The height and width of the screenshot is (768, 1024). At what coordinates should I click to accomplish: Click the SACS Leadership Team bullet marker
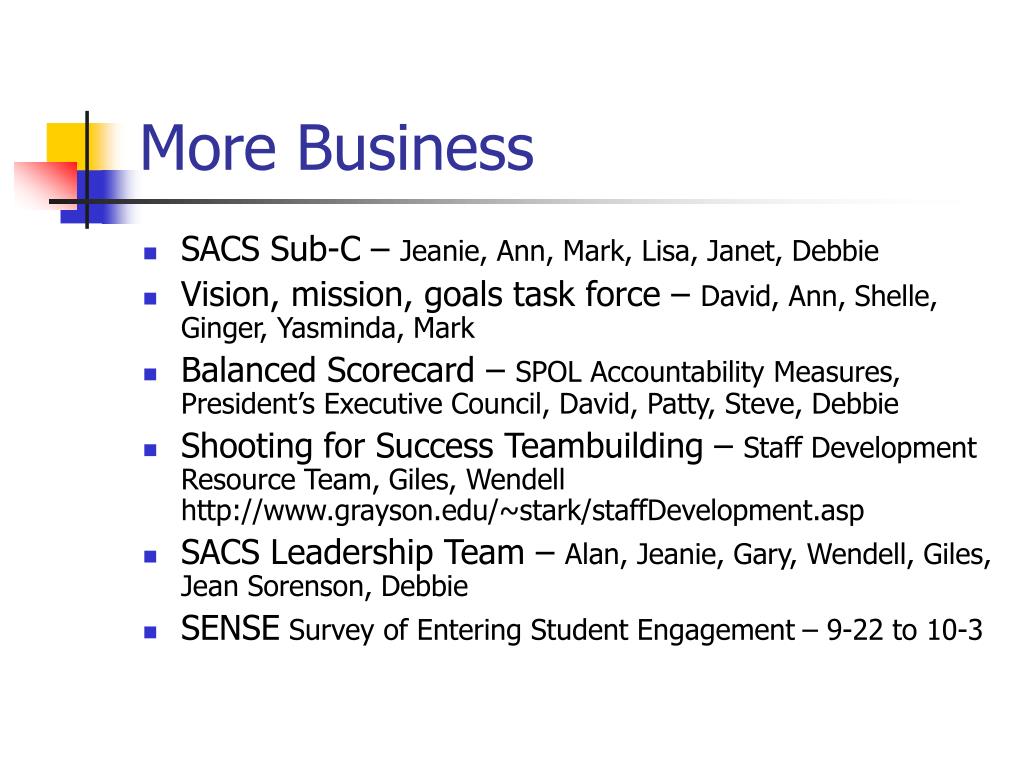(x=150, y=556)
